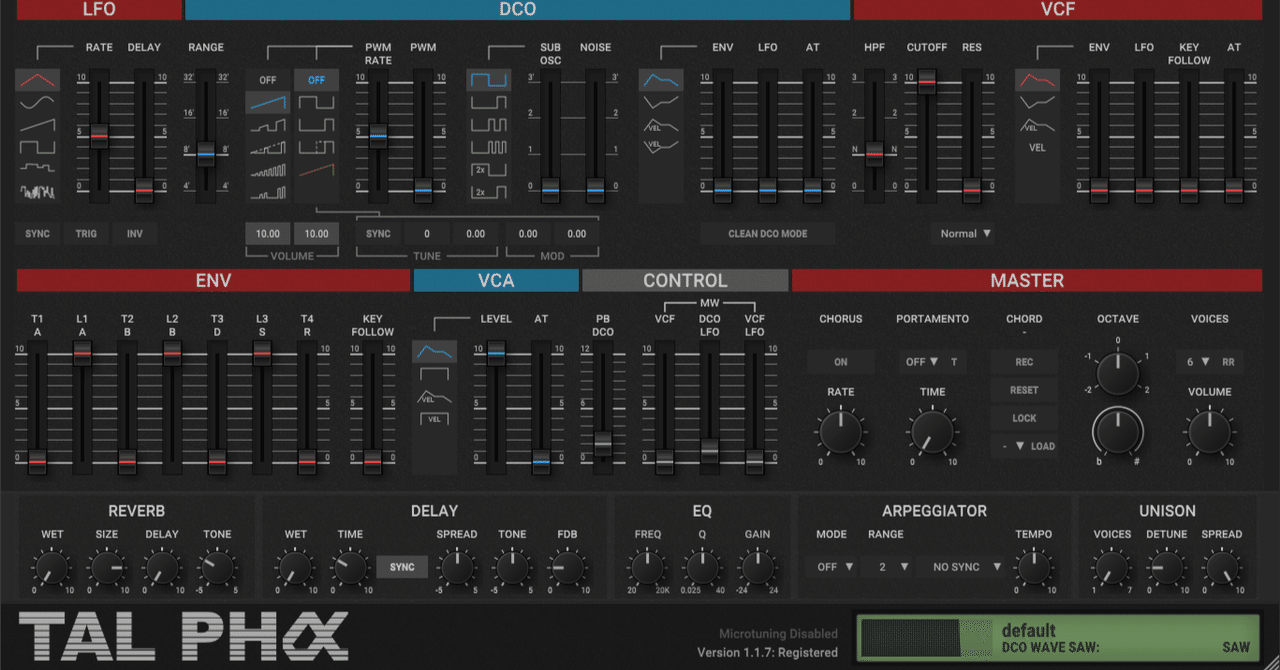Click the master VOLUME knob

pyautogui.click(x=1209, y=432)
